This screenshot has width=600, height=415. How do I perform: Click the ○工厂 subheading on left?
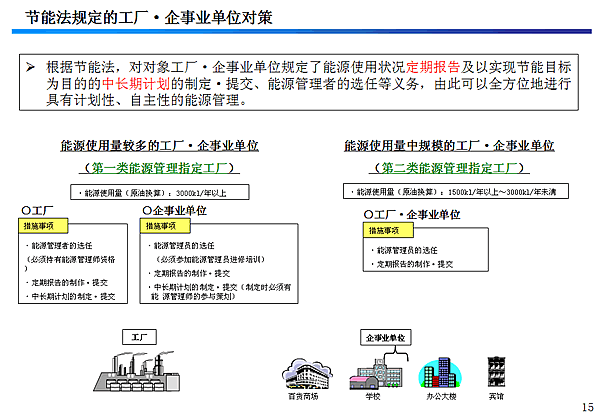click(38, 210)
